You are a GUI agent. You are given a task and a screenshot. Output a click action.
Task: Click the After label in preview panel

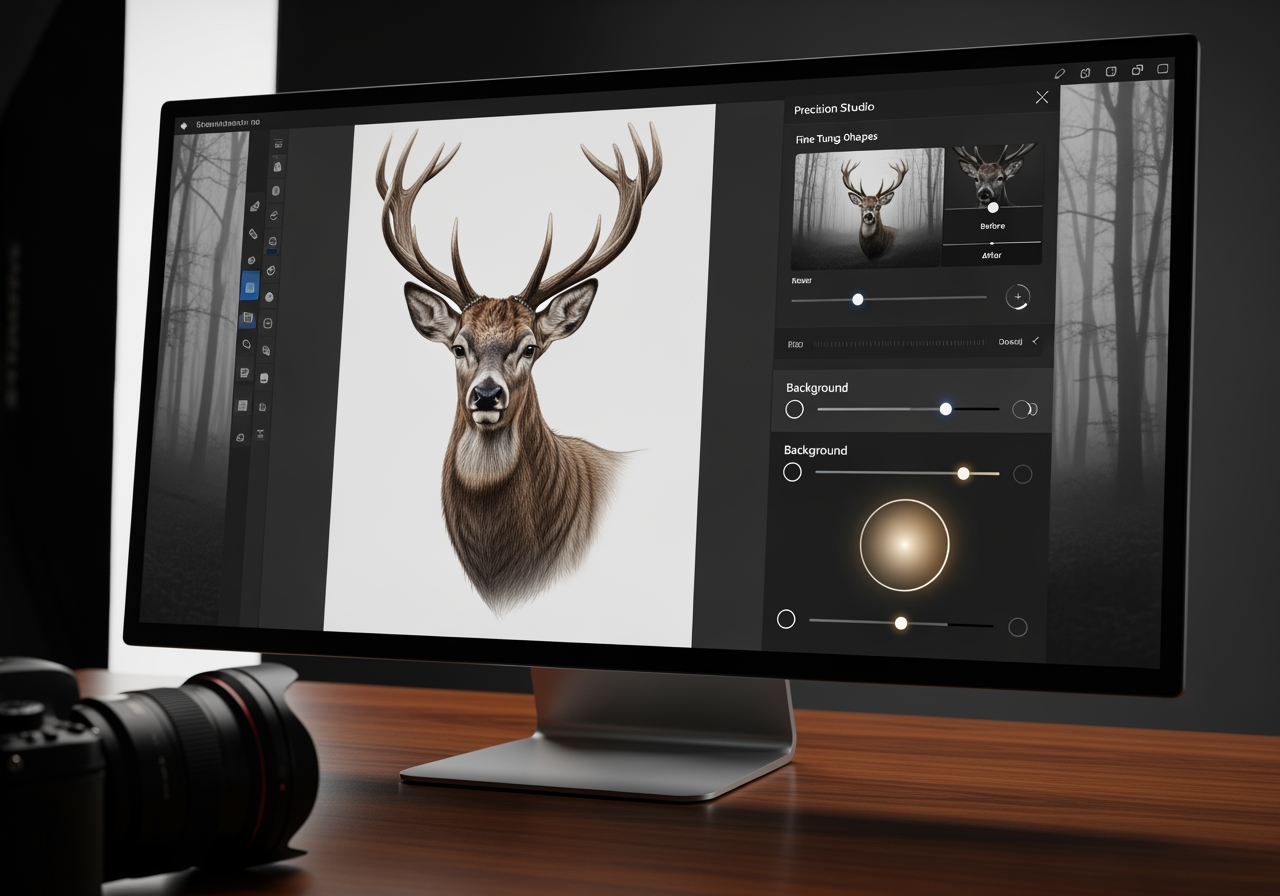coord(991,255)
